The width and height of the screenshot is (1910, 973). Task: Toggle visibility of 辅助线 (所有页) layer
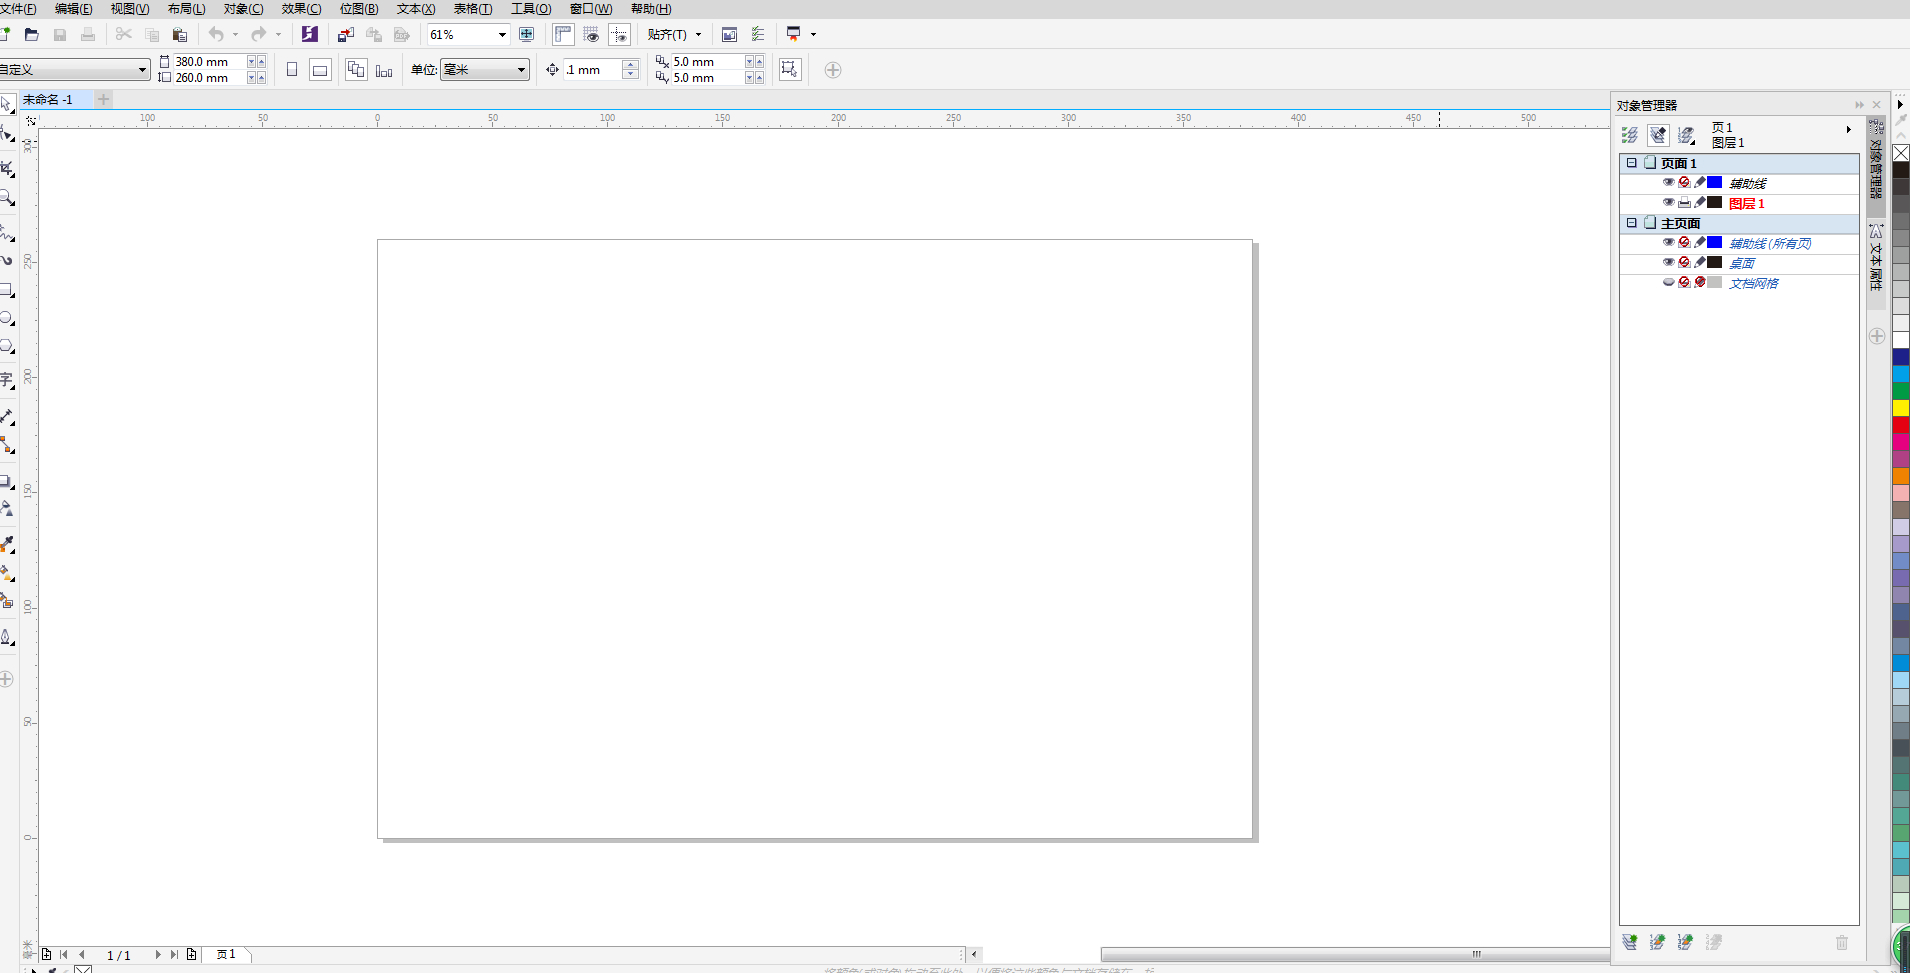[1668, 243]
